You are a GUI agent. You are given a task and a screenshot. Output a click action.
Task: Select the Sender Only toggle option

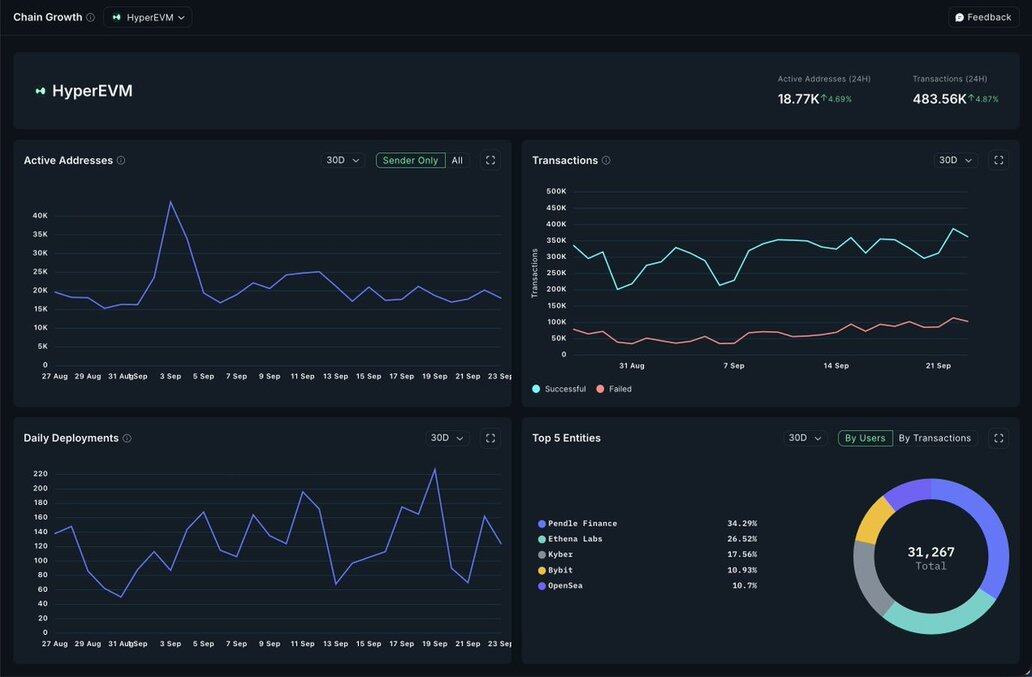click(410, 161)
